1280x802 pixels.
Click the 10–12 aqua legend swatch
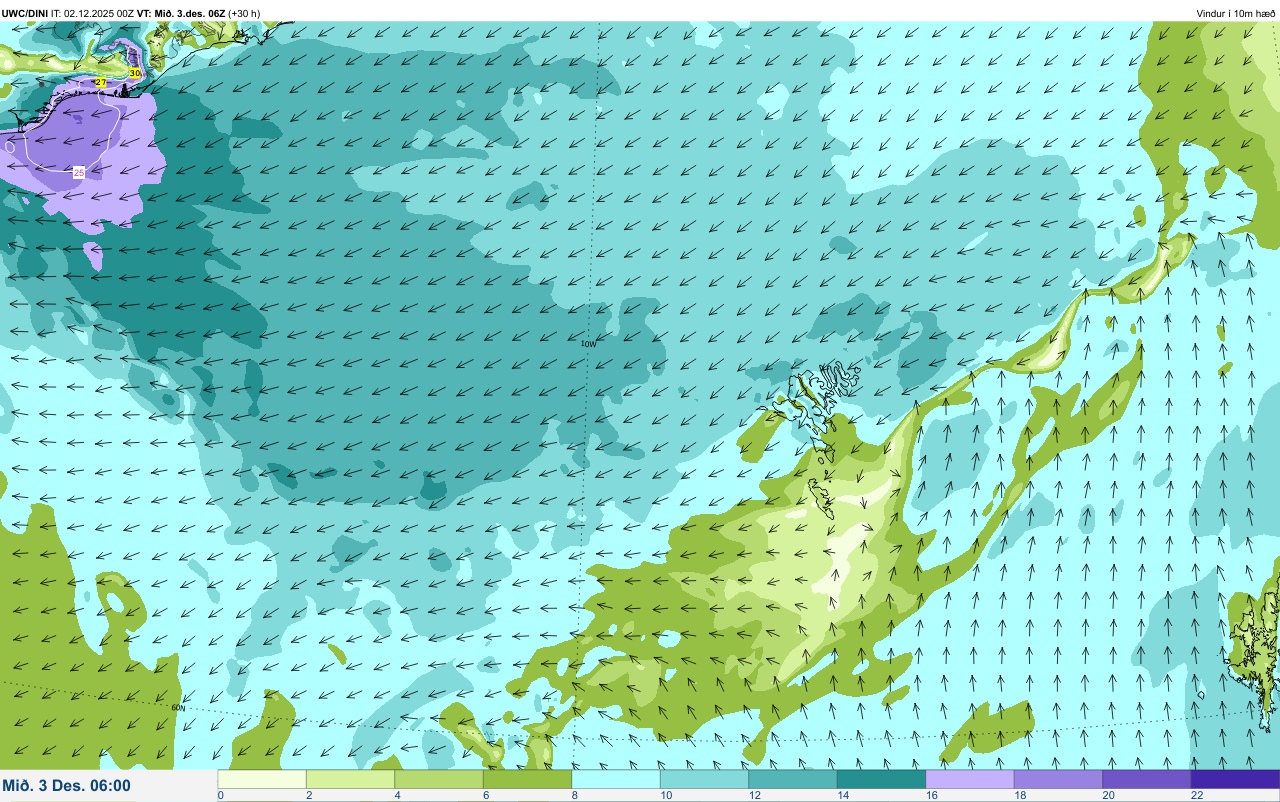tap(704, 779)
